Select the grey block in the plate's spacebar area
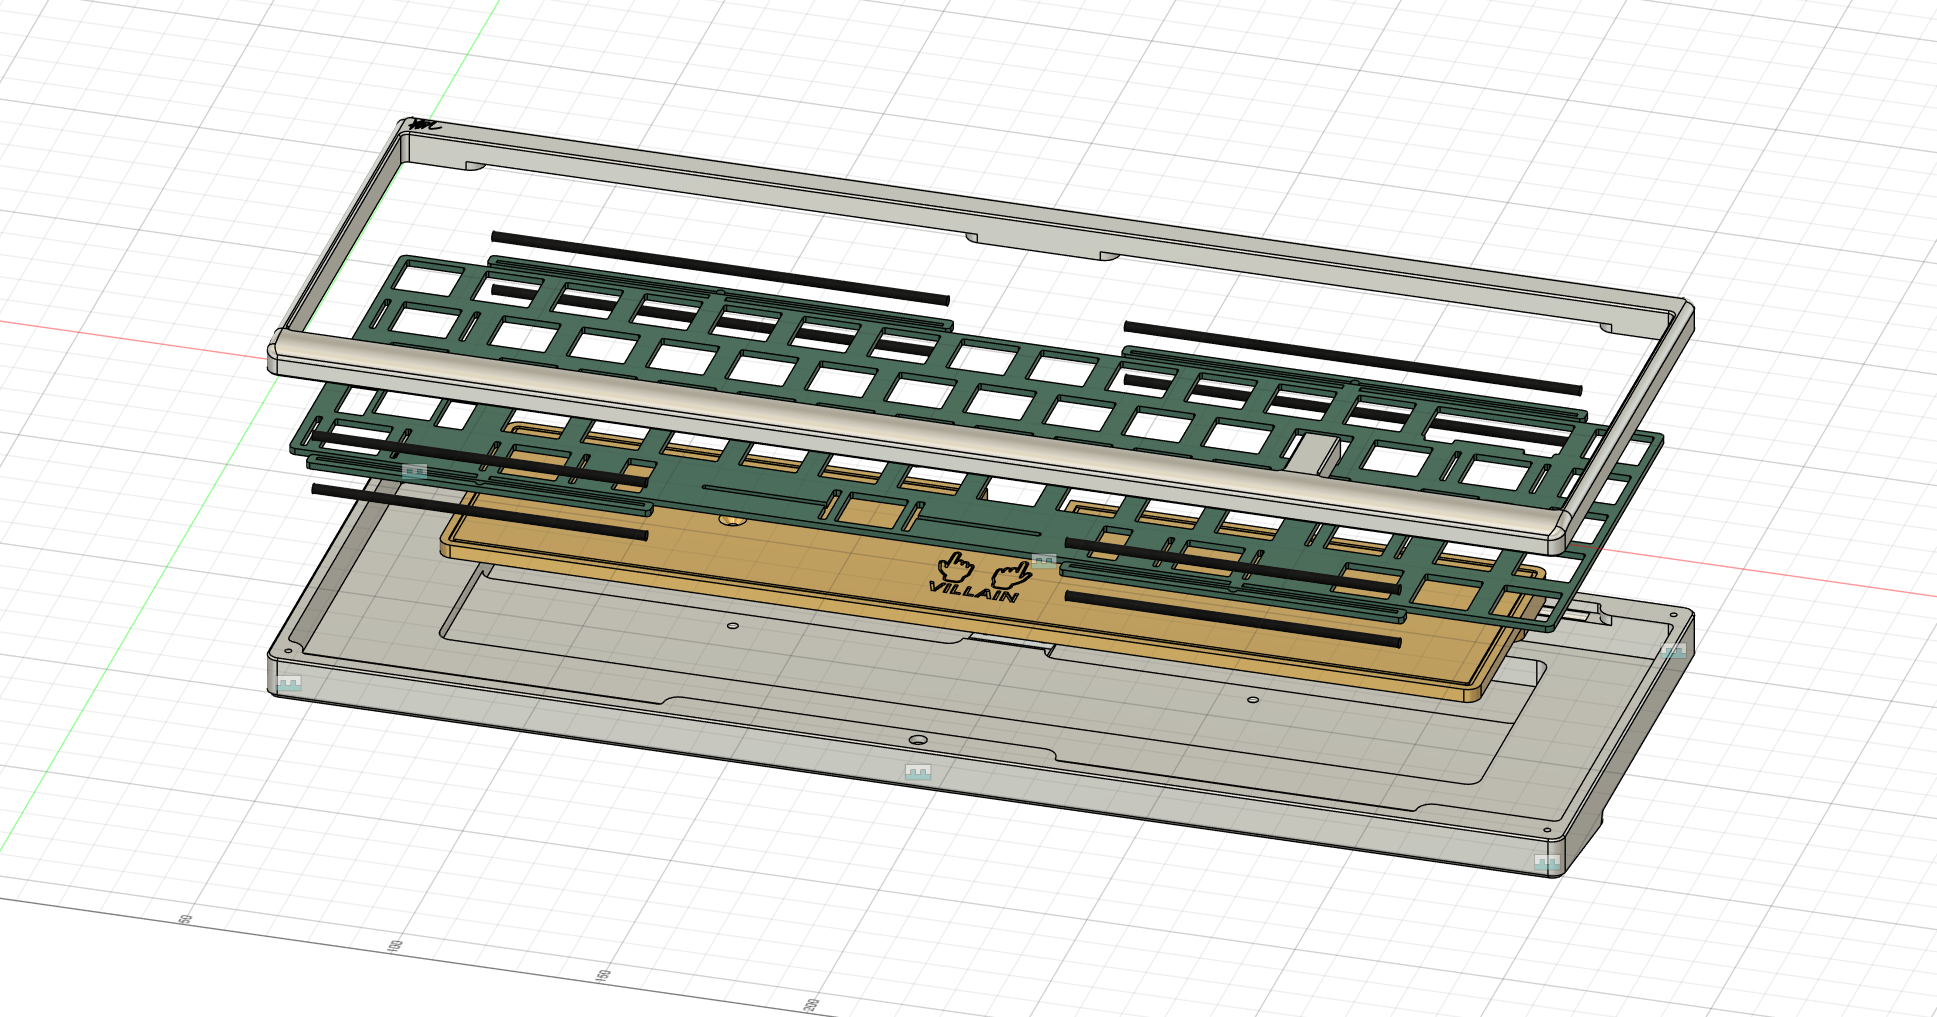This screenshot has width=1937, height=1017. 1311,454
